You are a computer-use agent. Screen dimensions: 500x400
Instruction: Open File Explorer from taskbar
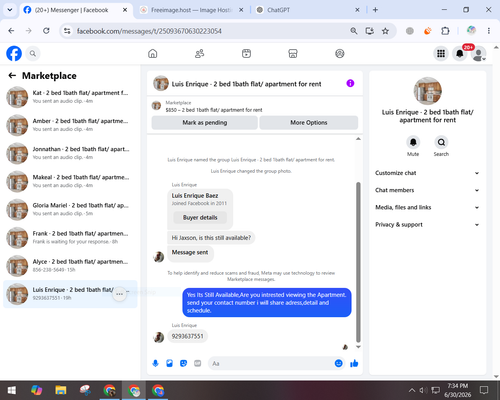coord(61,390)
